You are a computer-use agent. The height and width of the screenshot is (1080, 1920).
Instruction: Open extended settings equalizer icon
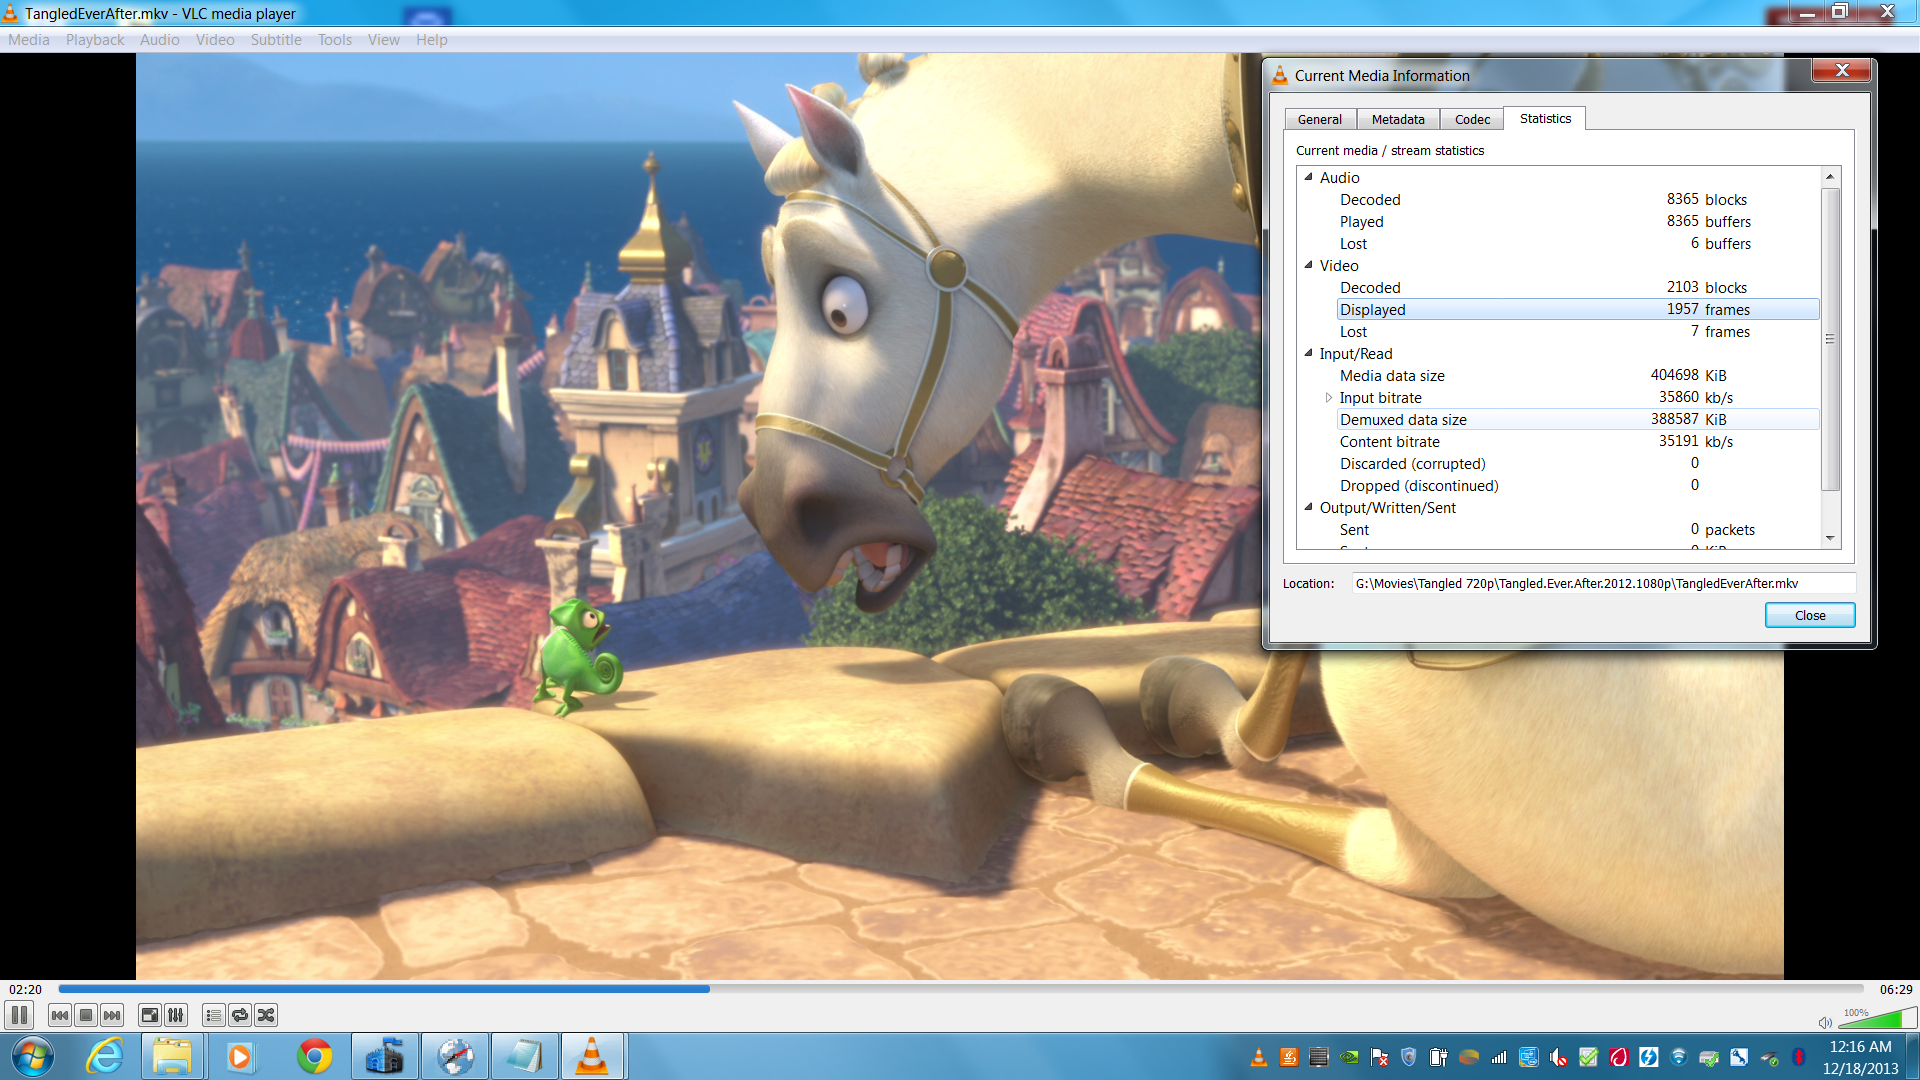coord(176,1015)
